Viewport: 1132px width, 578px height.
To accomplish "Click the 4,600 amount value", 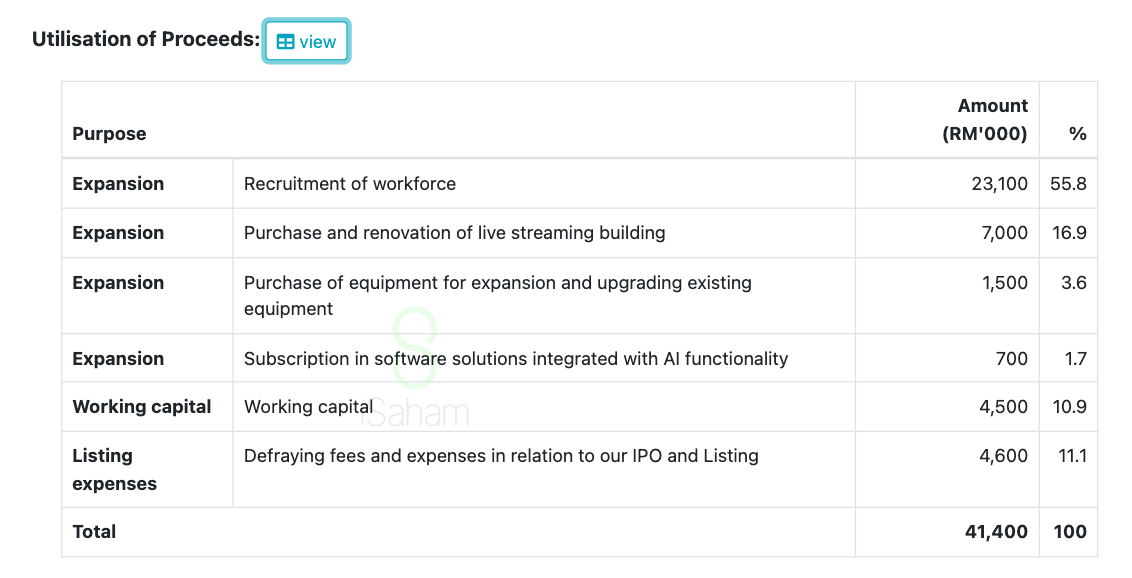I will (x=1003, y=456).
